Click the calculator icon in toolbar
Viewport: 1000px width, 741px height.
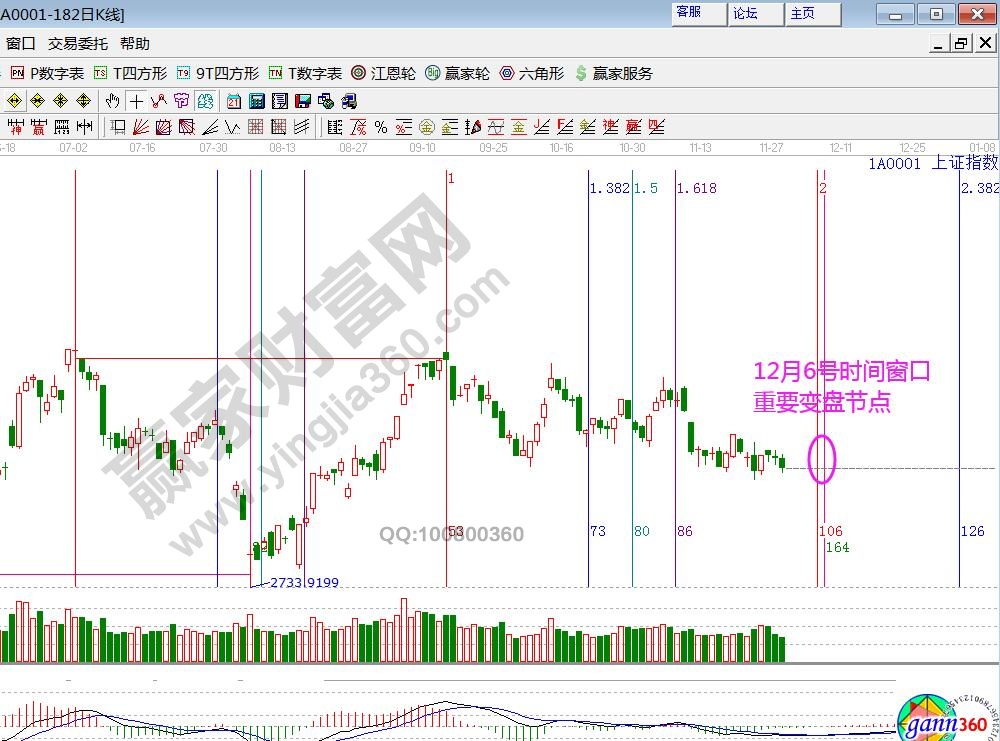pos(256,101)
